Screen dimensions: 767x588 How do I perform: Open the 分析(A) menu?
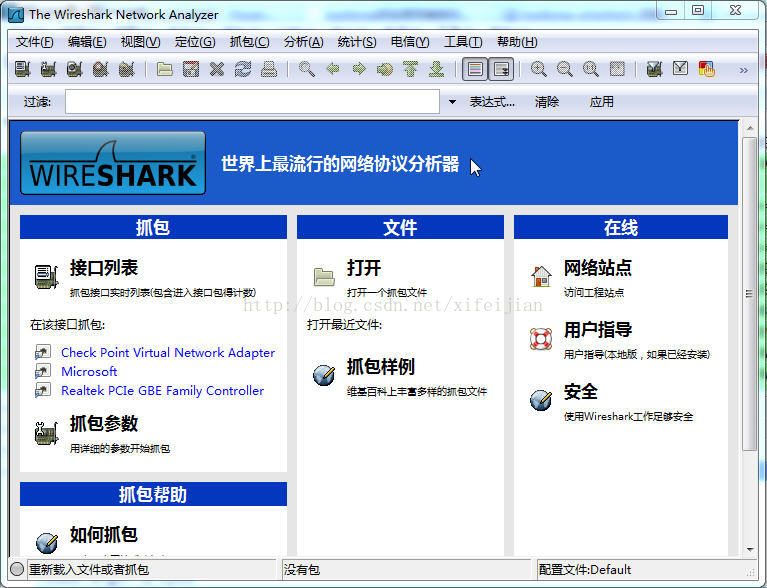pos(303,42)
